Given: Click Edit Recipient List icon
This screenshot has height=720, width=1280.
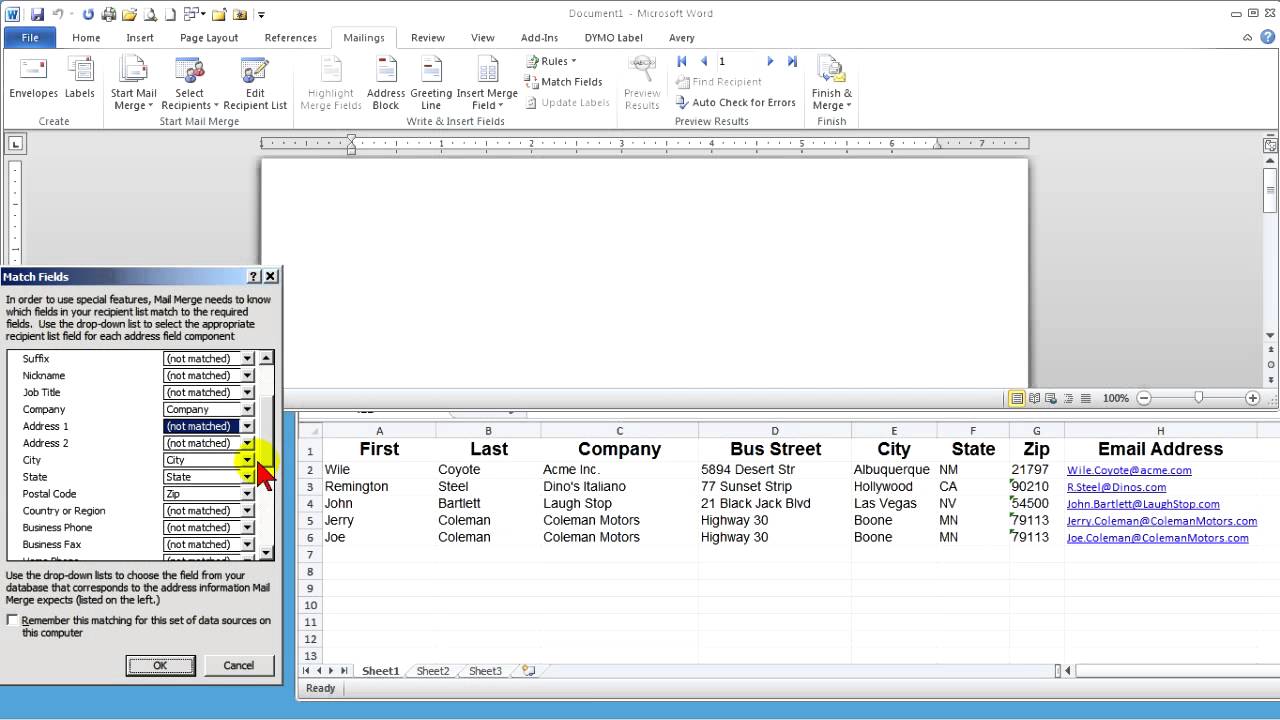Looking at the screenshot, I should pyautogui.click(x=255, y=82).
